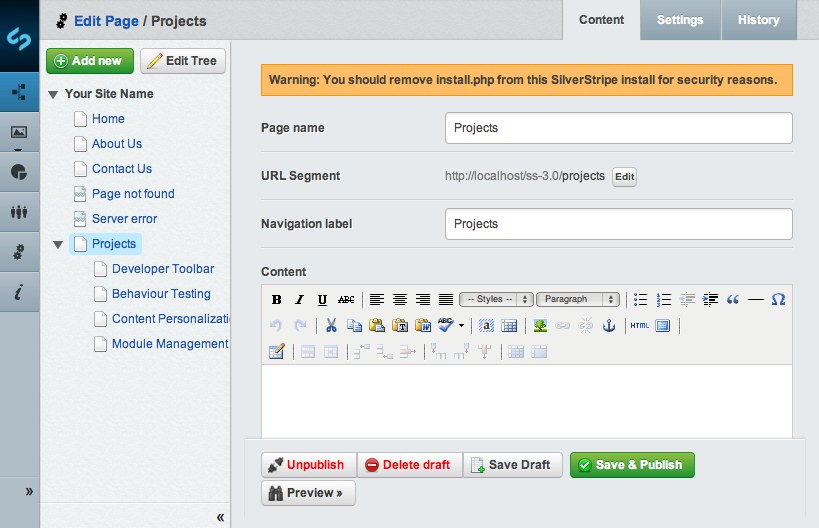Open the HTML source editor icon
This screenshot has width=819, height=528.
point(639,325)
